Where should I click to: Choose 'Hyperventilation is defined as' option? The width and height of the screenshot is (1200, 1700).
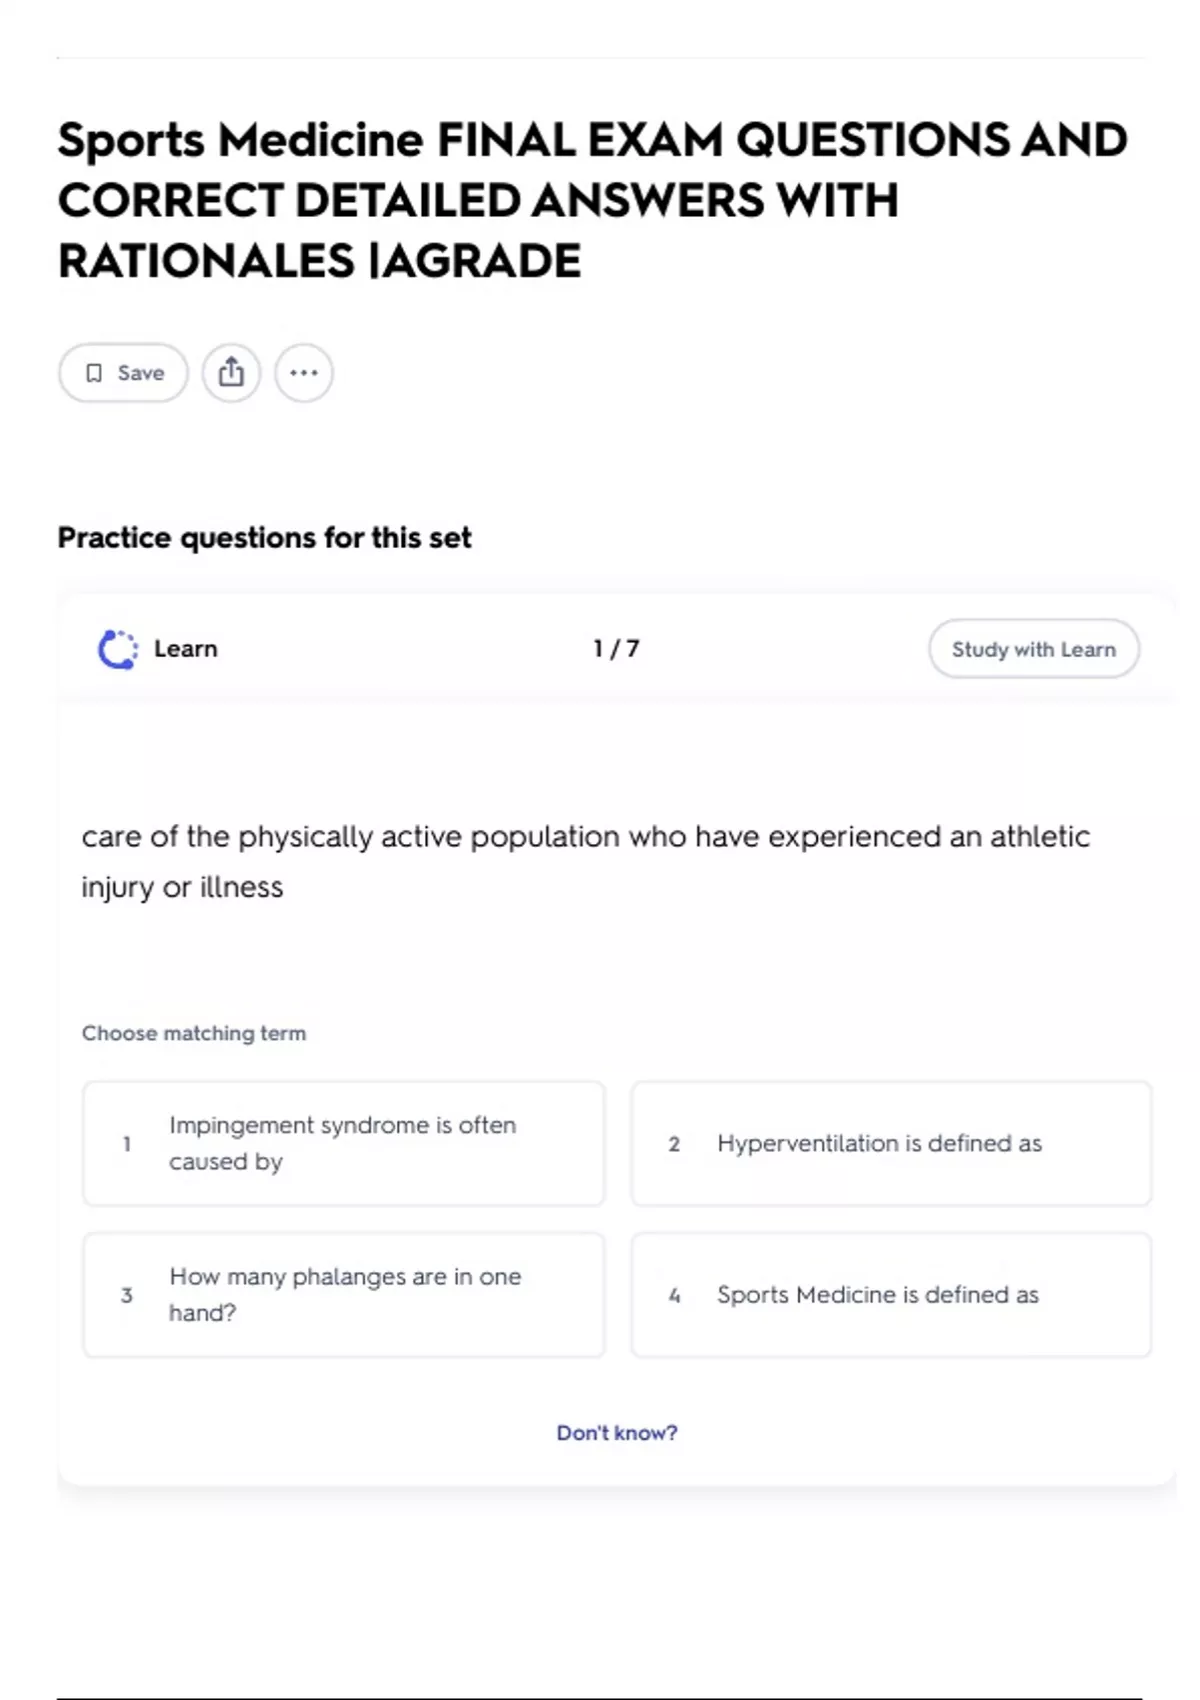pyautogui.click(x=890, y=1143)
